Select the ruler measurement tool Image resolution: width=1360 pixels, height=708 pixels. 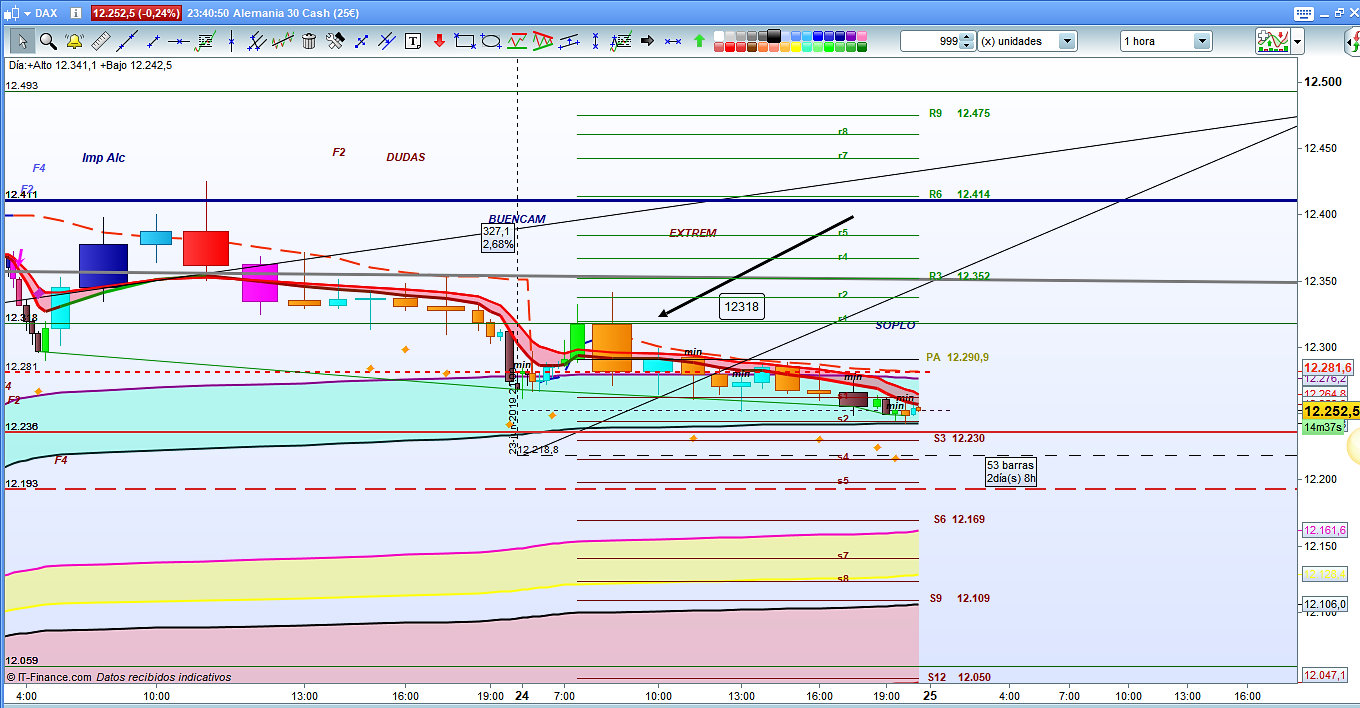pos(100,41)
